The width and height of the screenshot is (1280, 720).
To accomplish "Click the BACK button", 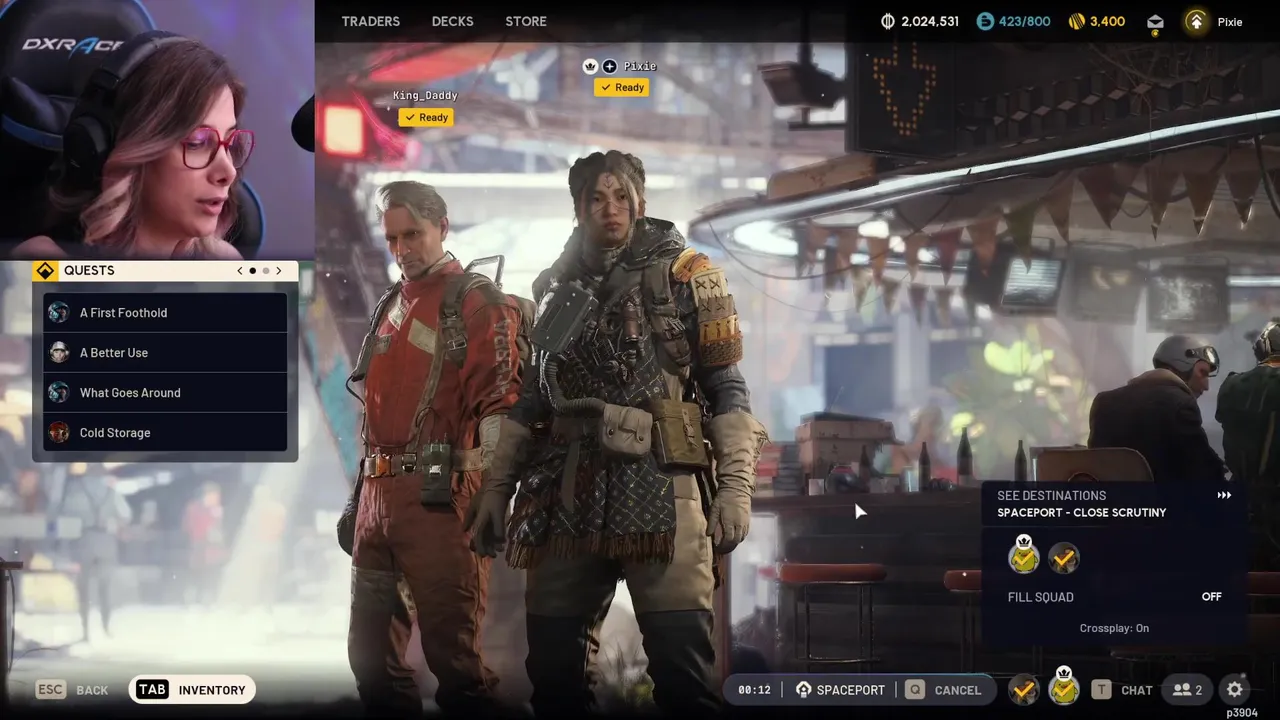I will click(x=92, y=690).
